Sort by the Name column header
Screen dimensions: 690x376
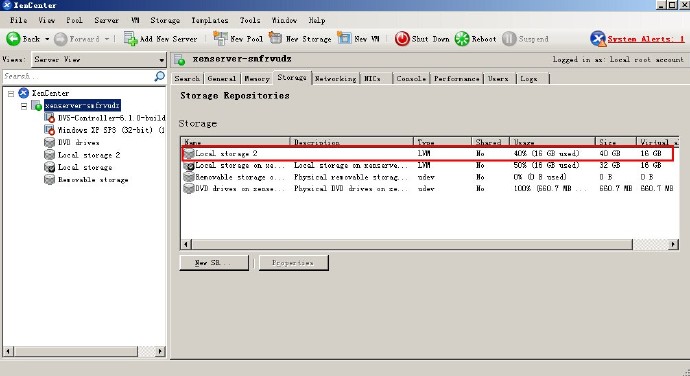click(235, 142)
